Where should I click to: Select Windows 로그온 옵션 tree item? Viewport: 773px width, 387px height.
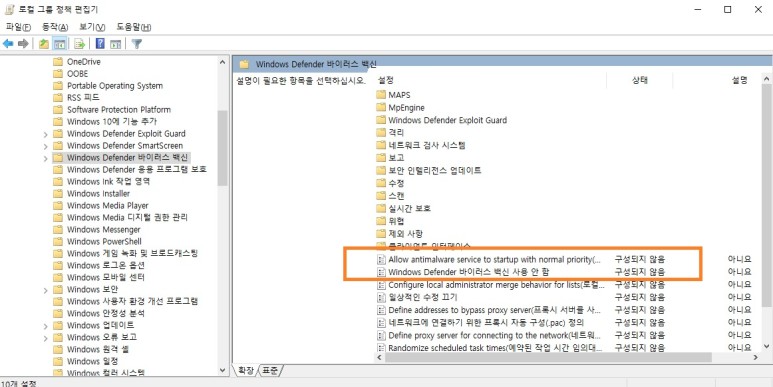point(105,265)
